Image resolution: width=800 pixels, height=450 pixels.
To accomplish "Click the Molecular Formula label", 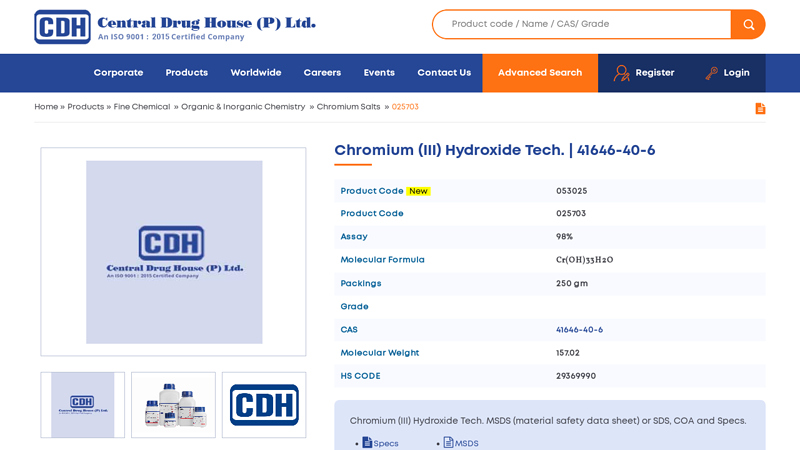I will pos(382,260).
